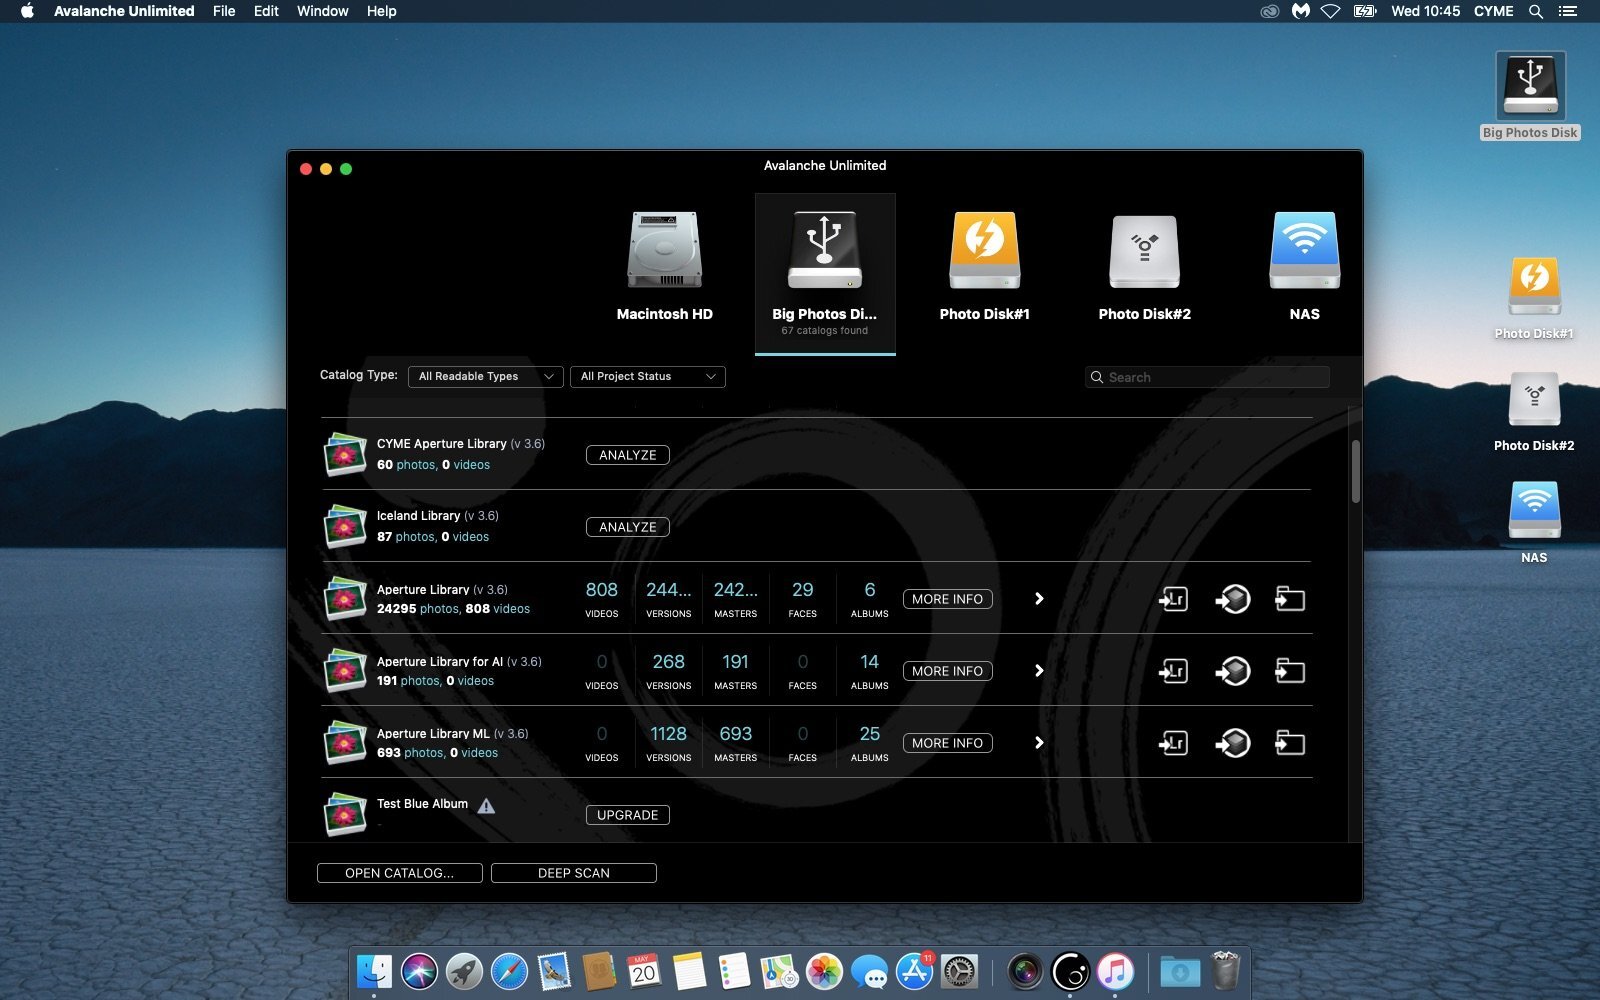The height and width of the screenshot is (1000, 1600).
Task: Expand the Aperture Library row chevron
Action: pyautogui.click(x=1039, y=599)
